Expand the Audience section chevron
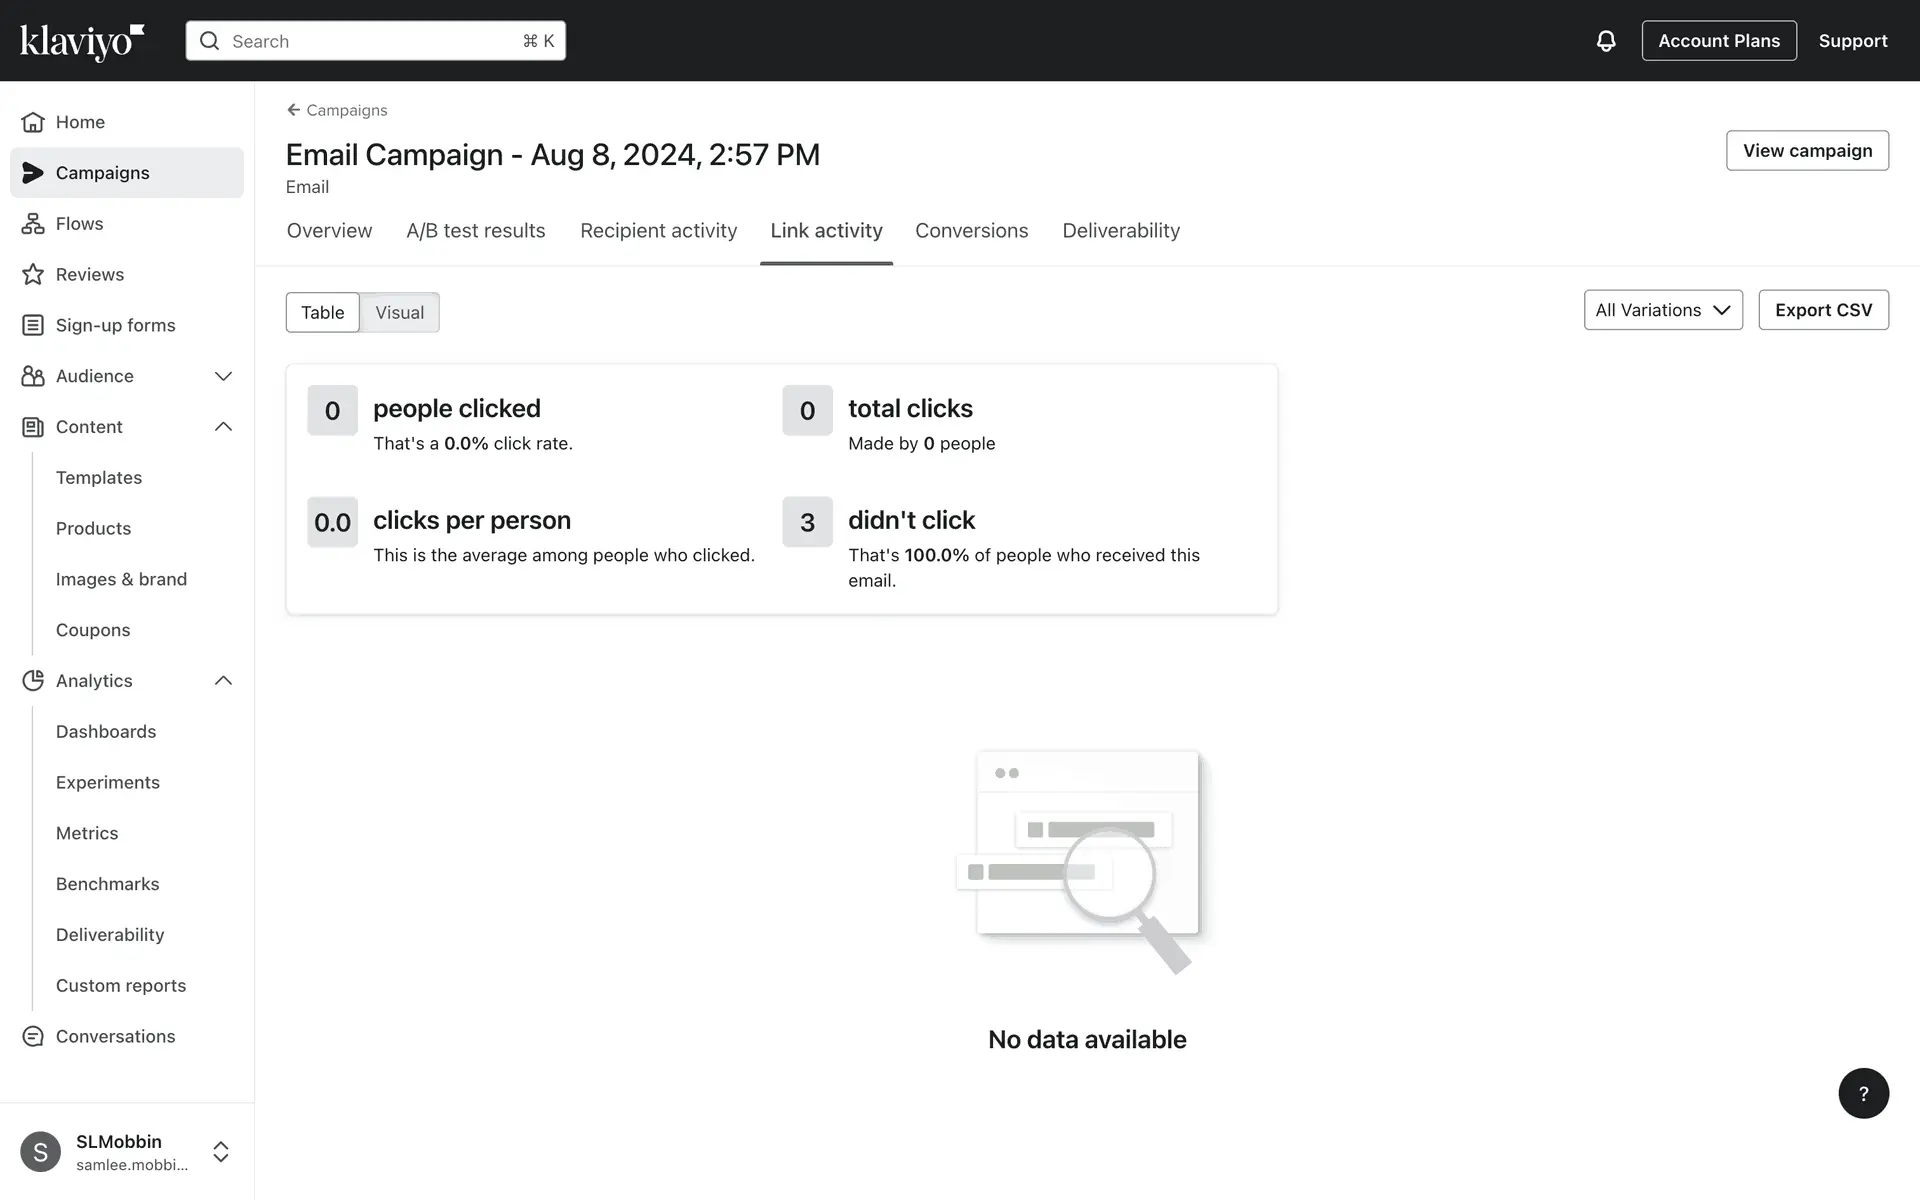 click(223, 376)
